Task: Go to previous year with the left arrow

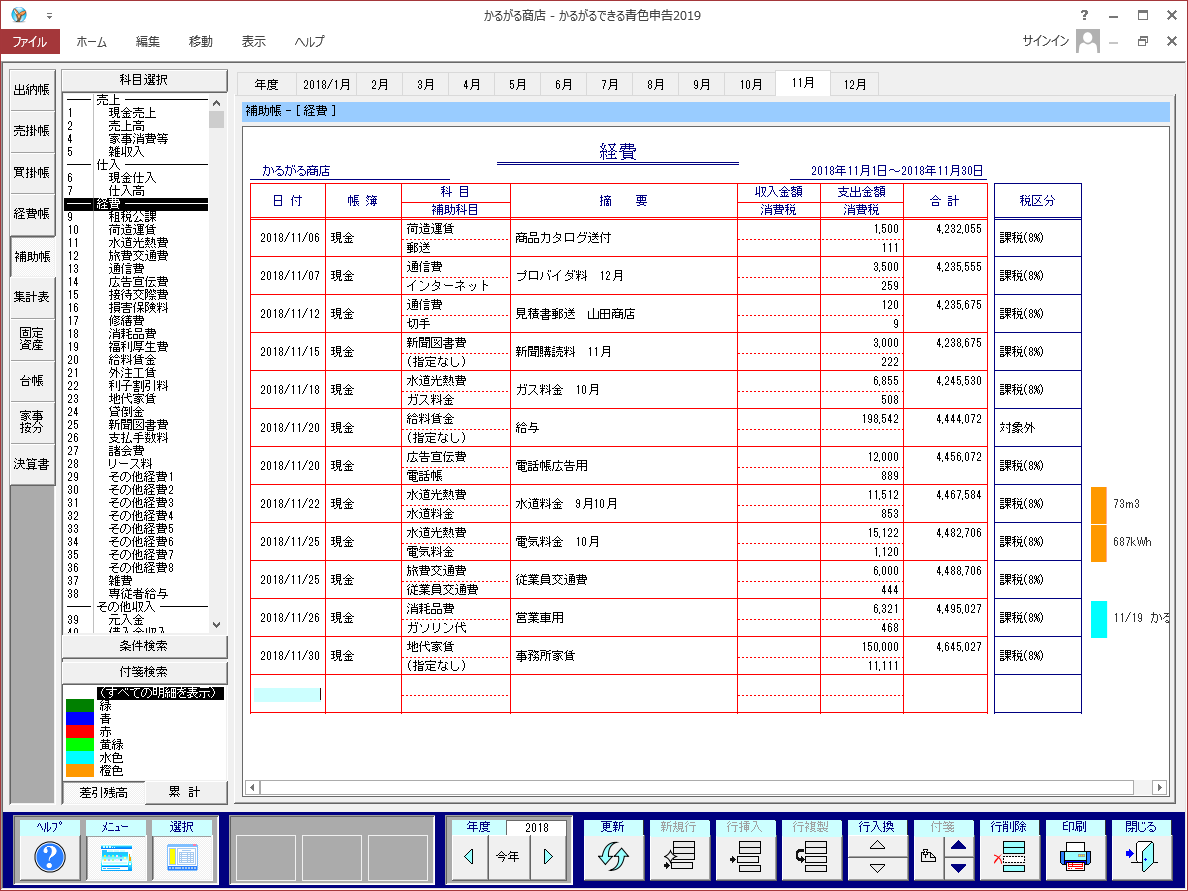Action: pos(468,857)
